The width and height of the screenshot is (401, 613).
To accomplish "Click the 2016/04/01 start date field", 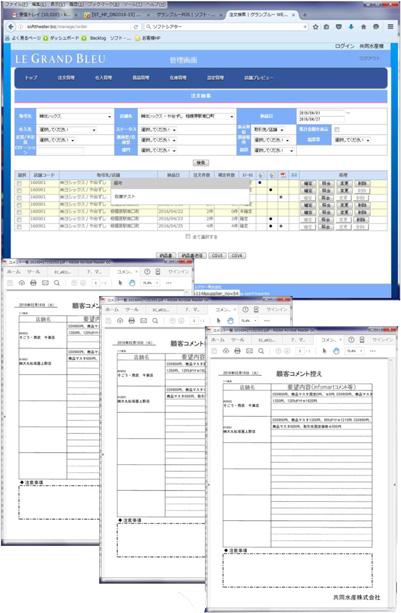I will pos(321,113).
